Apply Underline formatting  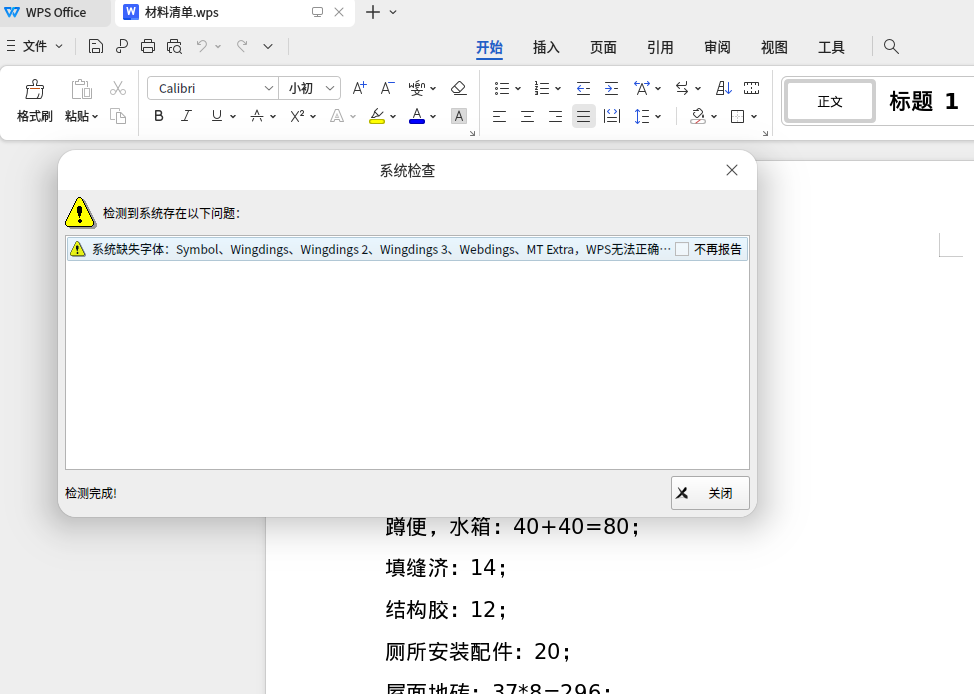(216, 116)
